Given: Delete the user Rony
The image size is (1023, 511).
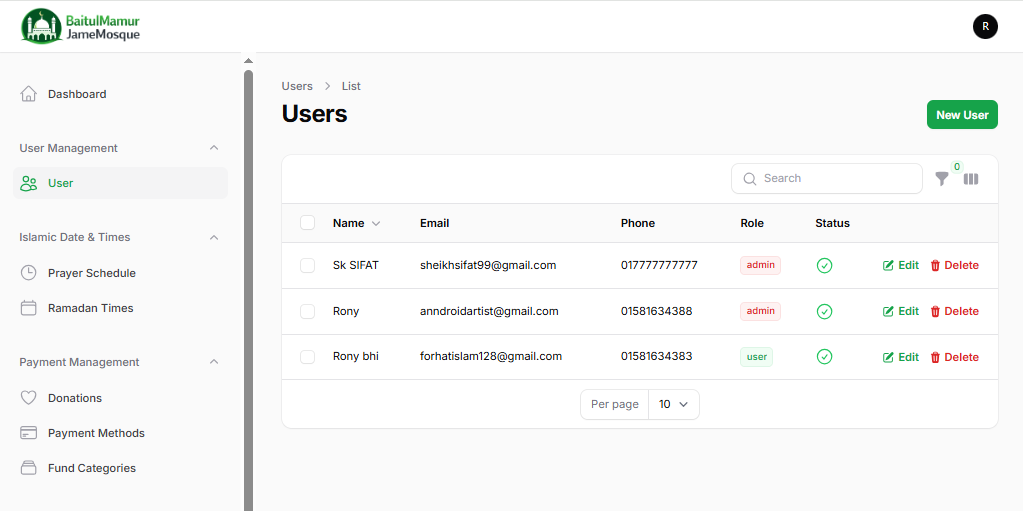Looking at the screenshot, I should [954, 312].
